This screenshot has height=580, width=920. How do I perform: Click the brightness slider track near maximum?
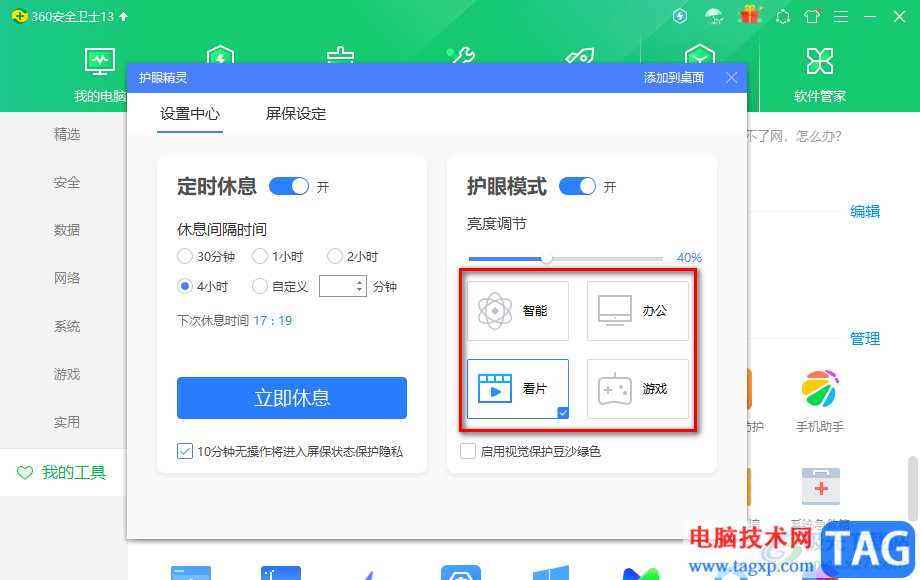[x=656, y=259]
